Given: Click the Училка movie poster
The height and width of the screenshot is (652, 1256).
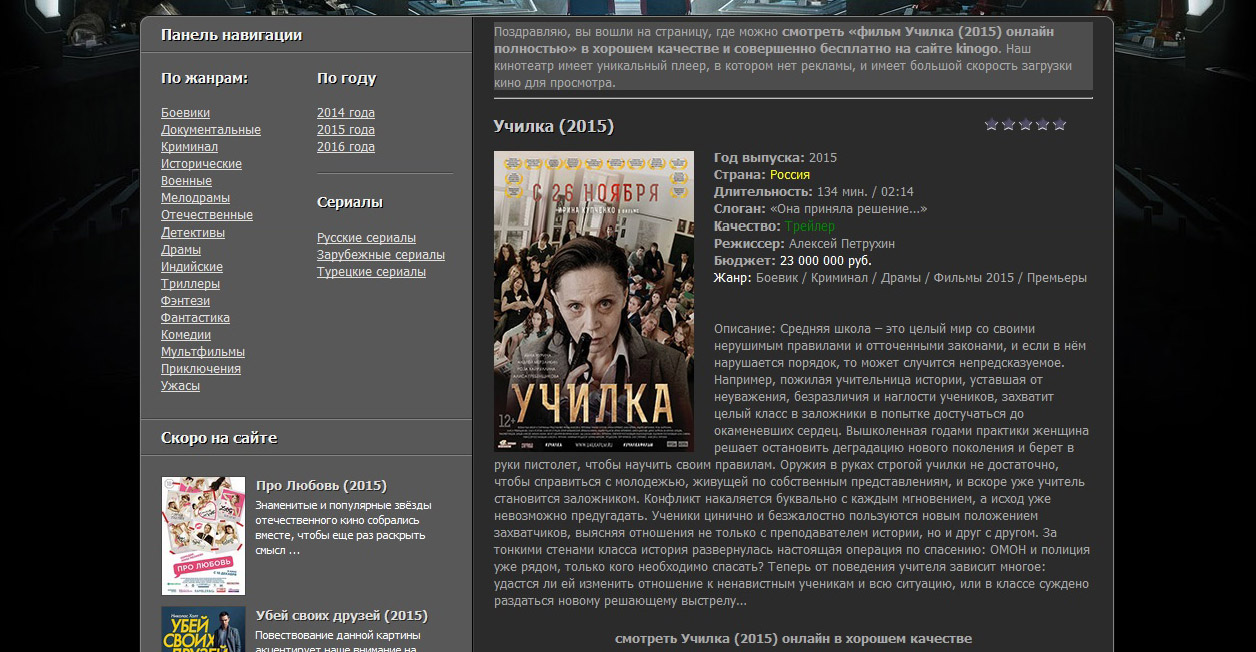Looking at the screenshot, I should coord(594,301).
